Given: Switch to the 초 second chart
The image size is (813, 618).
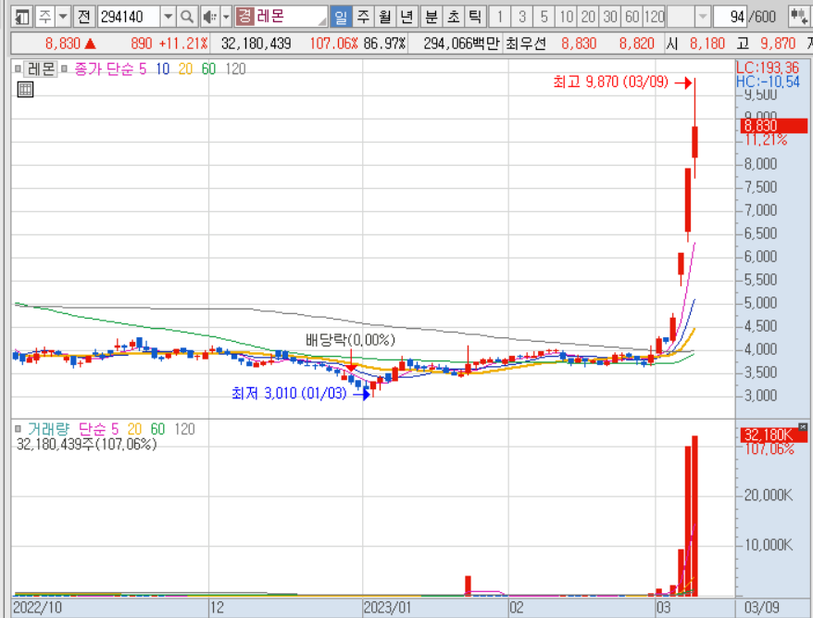Looking at the screenshot, I should (x=453, y=17).
